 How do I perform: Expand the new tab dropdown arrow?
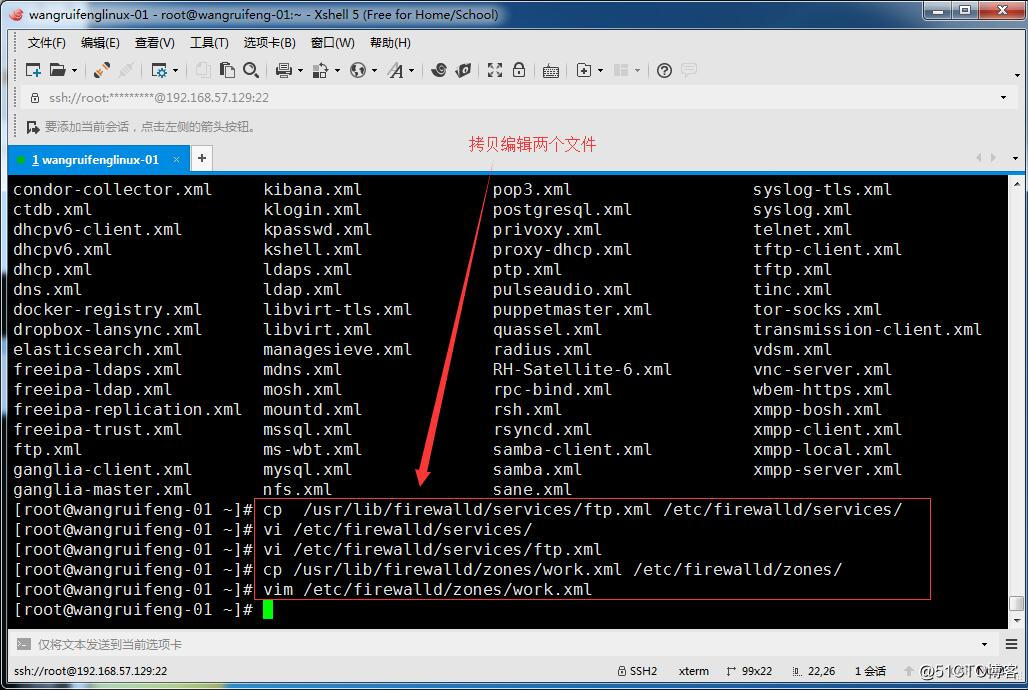[x=600, y=70]
